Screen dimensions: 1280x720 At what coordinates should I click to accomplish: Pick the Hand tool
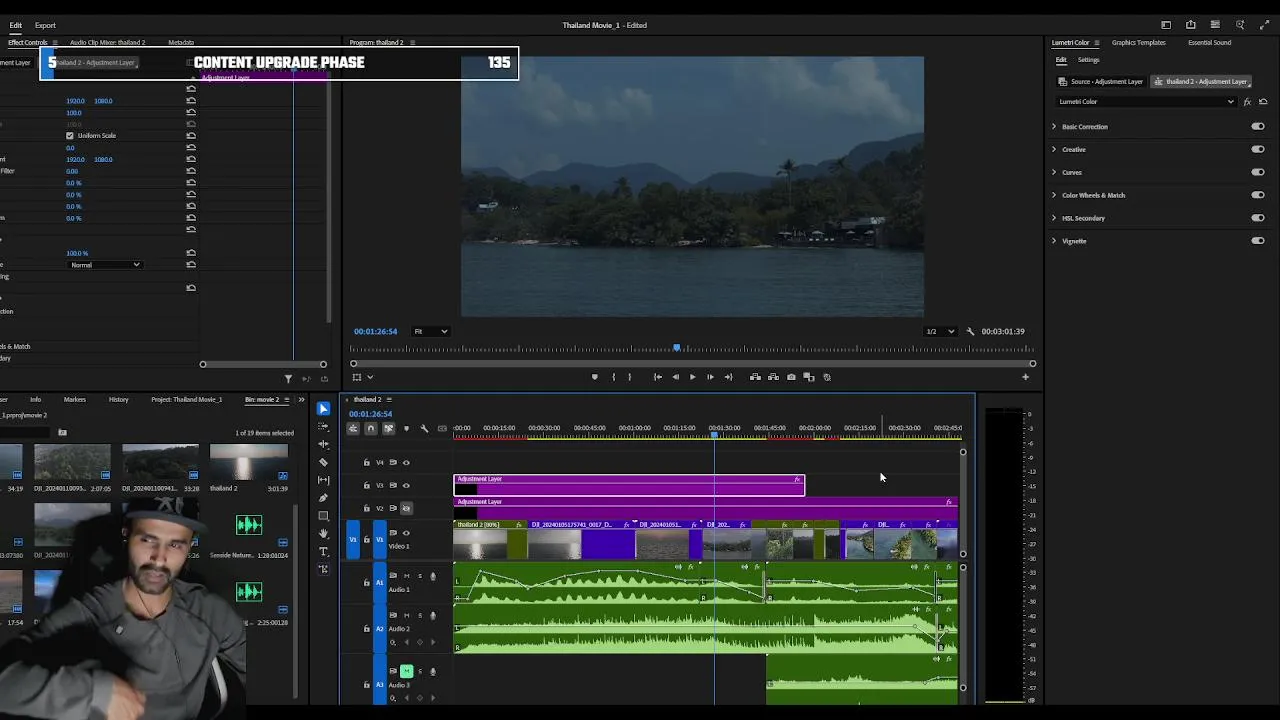323,534
